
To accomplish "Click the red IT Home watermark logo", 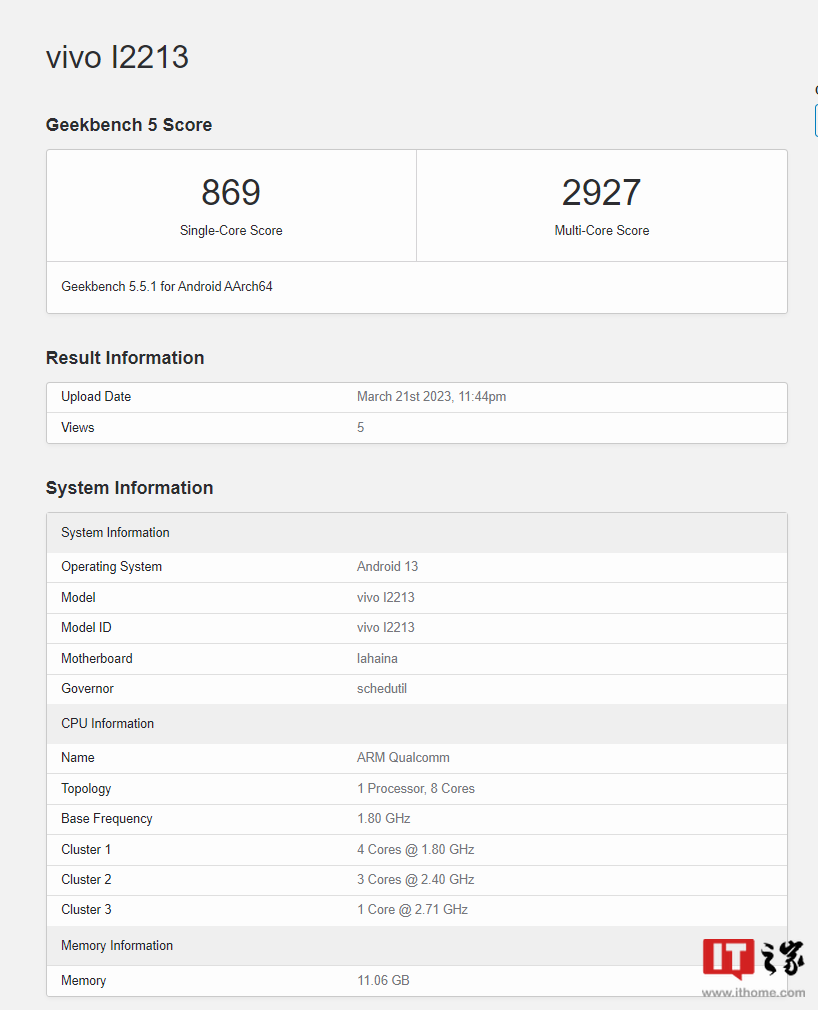I will (728, 959).
